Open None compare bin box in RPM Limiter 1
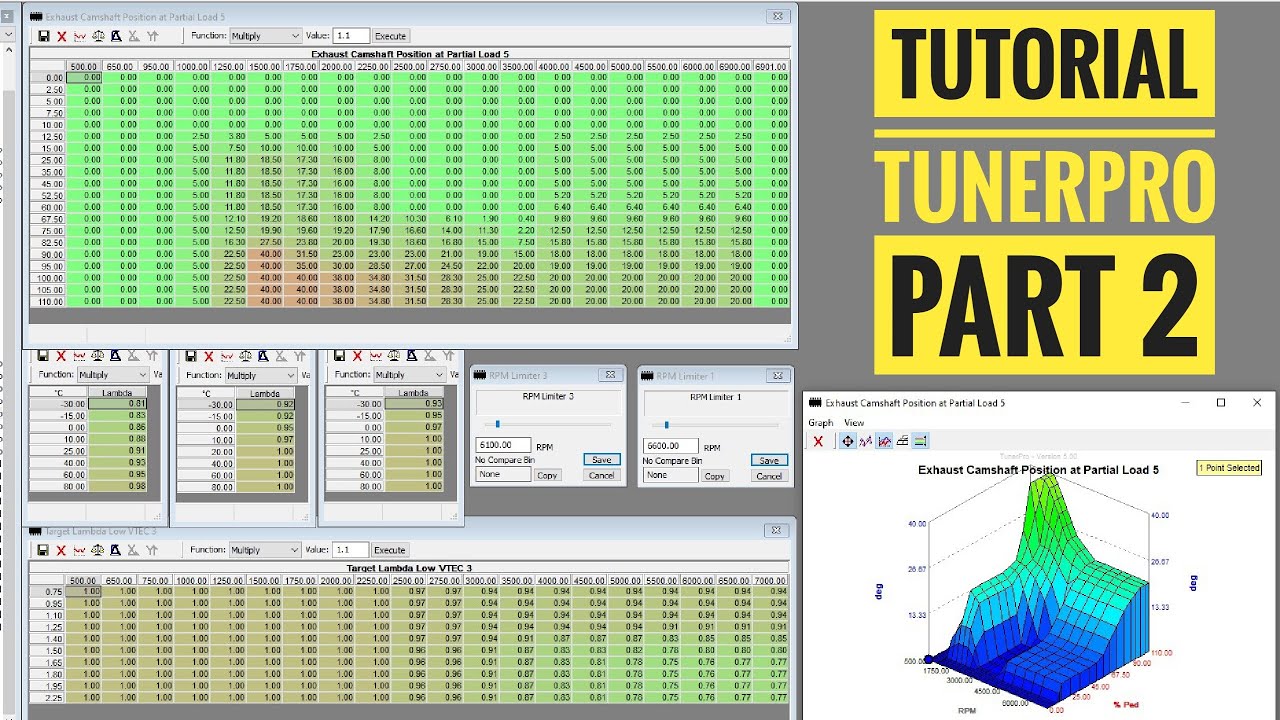Screen dimensions: 1280x720 [670, 475]
